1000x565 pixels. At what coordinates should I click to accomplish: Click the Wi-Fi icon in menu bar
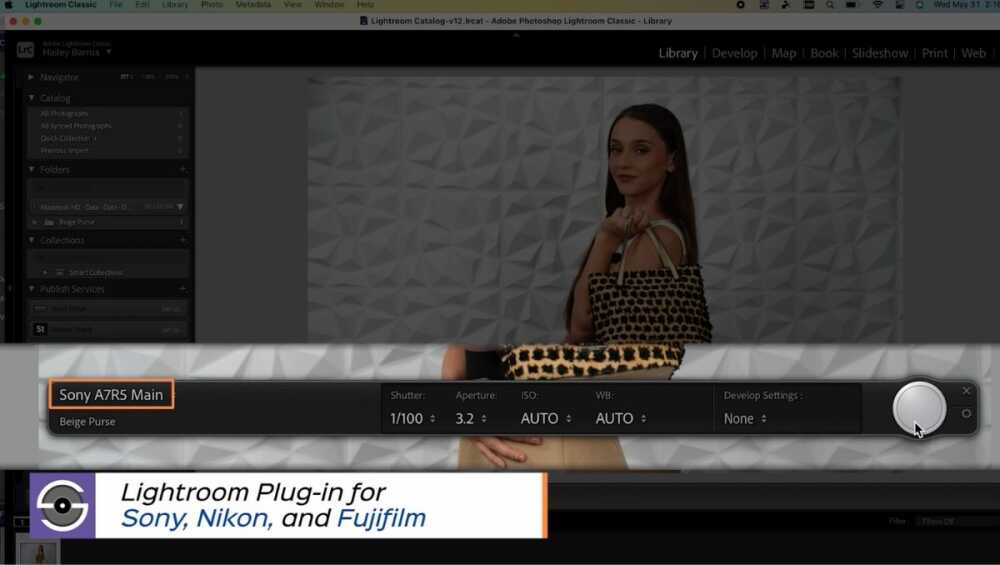(878, 4)
